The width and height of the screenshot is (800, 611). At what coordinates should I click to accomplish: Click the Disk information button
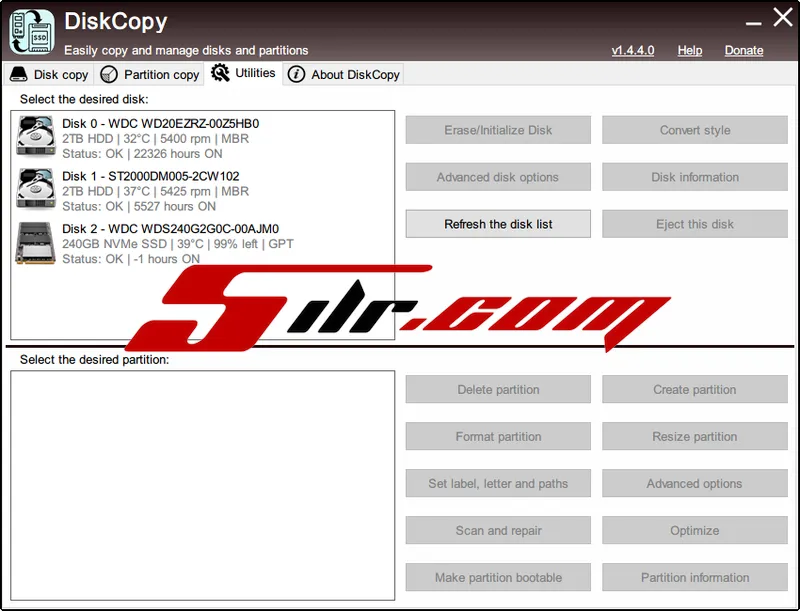click(695, 177)
